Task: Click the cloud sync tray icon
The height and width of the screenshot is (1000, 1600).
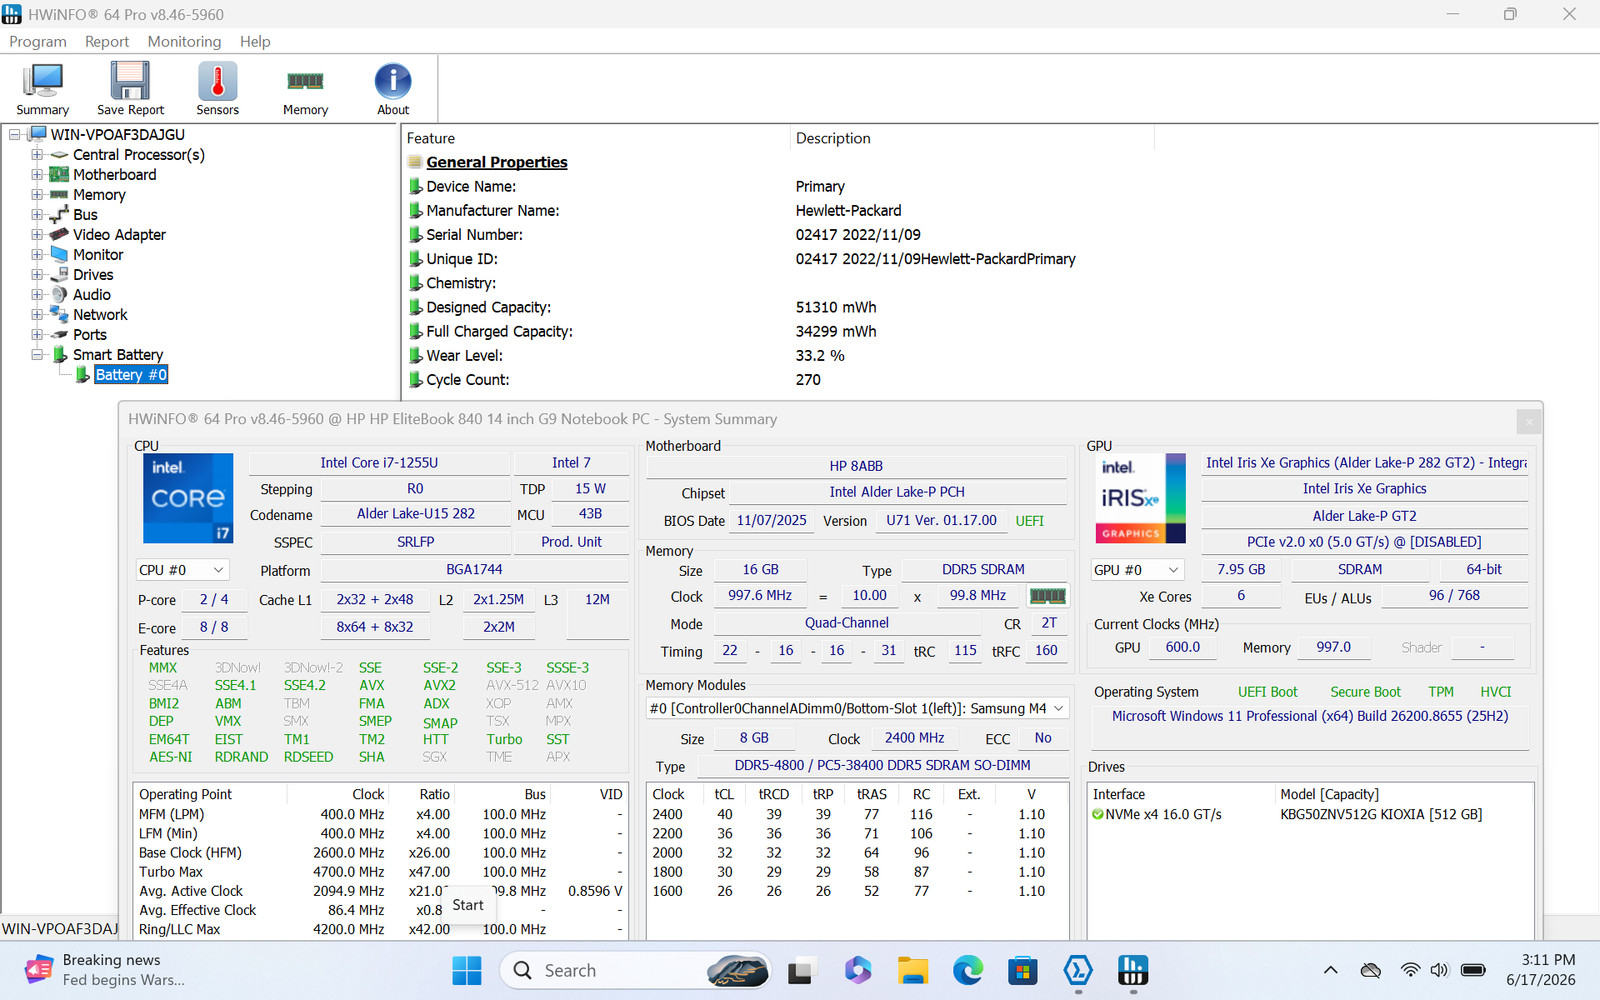Action: coord(1371,970)
